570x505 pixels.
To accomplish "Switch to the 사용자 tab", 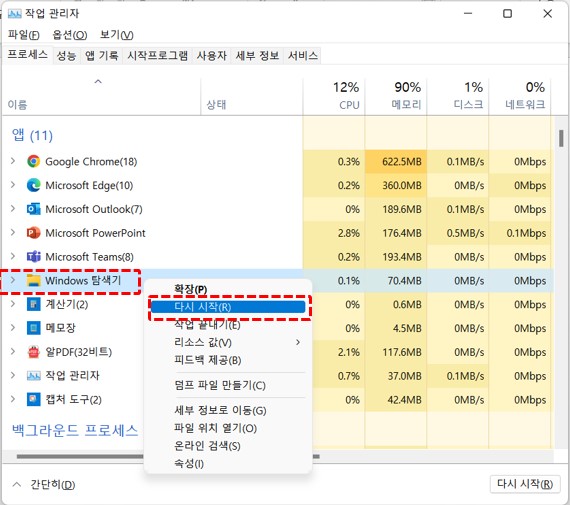I will [x=212, y=56].
